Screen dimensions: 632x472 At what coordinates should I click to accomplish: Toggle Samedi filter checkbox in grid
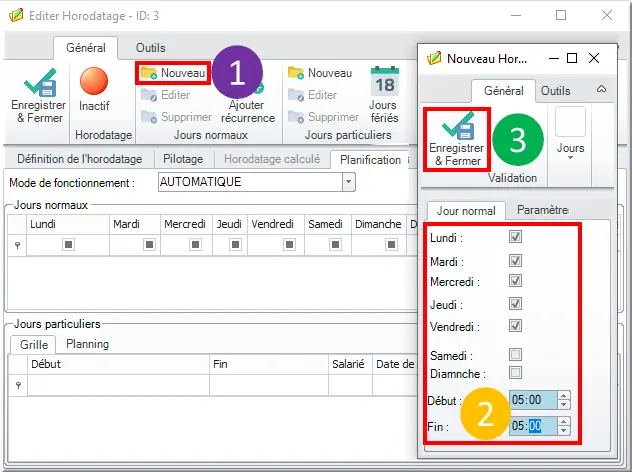(x=335, y=244)
